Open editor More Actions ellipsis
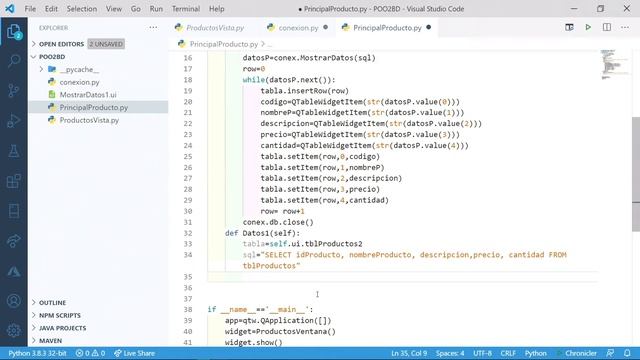 (625, 27)
